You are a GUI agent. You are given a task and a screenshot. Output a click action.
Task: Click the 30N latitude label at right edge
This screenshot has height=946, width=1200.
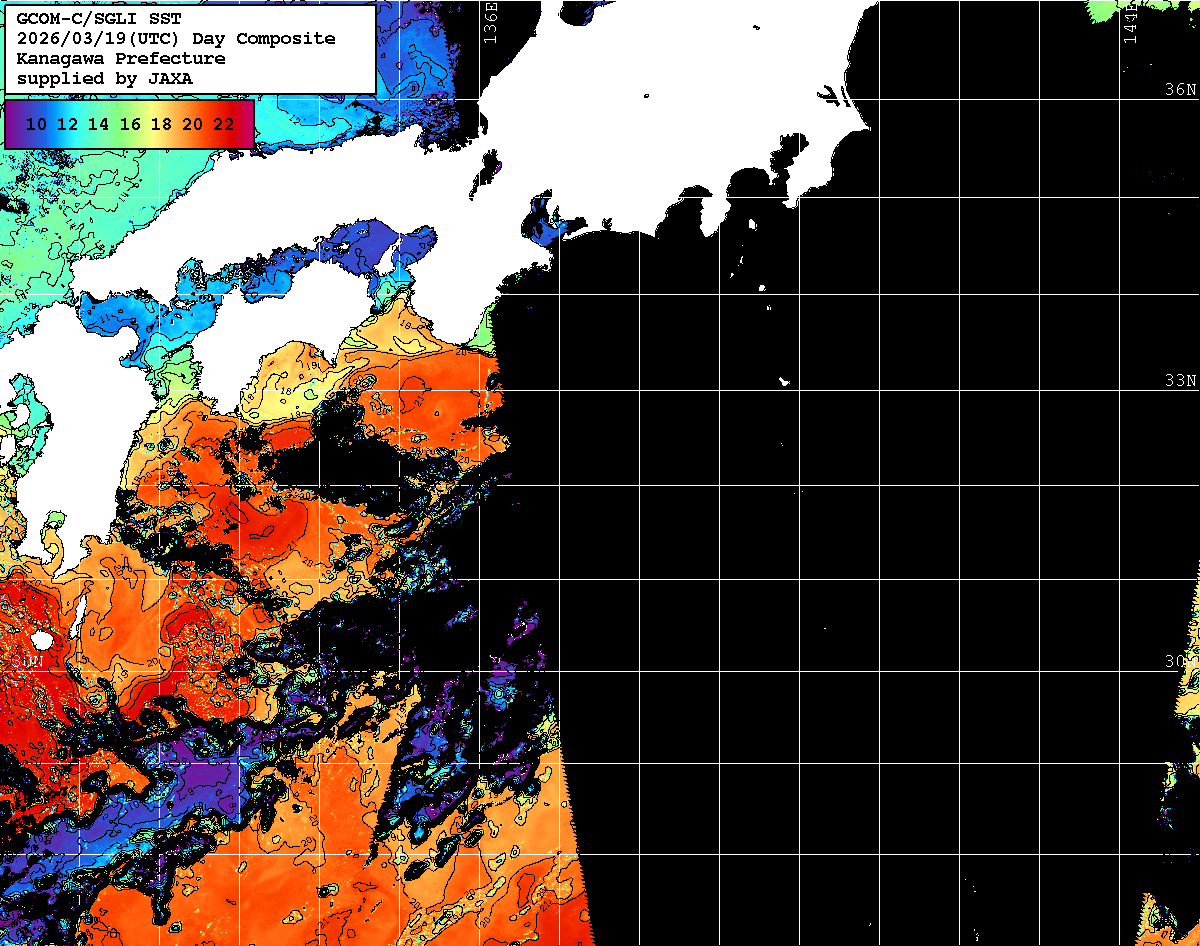[x=1180, y=662]
